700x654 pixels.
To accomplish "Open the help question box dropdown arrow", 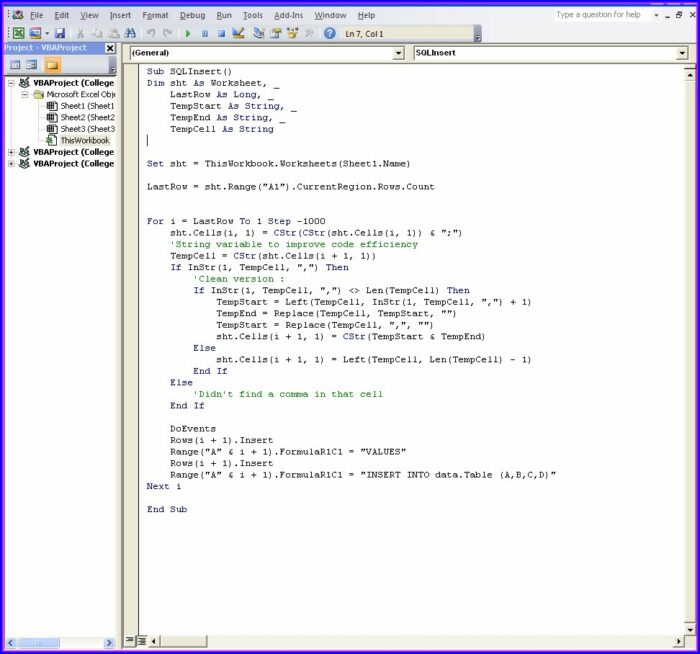I will click(656, 15).
